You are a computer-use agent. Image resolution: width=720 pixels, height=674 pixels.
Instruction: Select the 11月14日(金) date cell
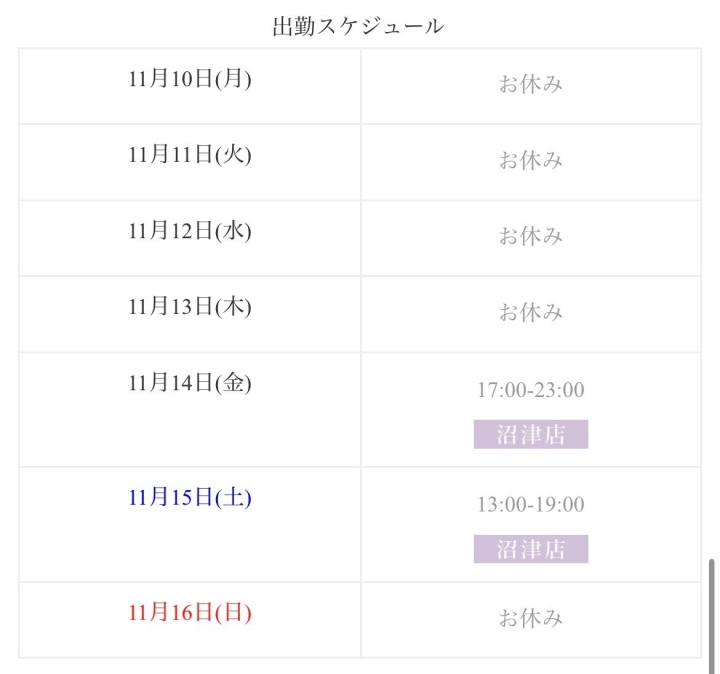coord(190,383)
